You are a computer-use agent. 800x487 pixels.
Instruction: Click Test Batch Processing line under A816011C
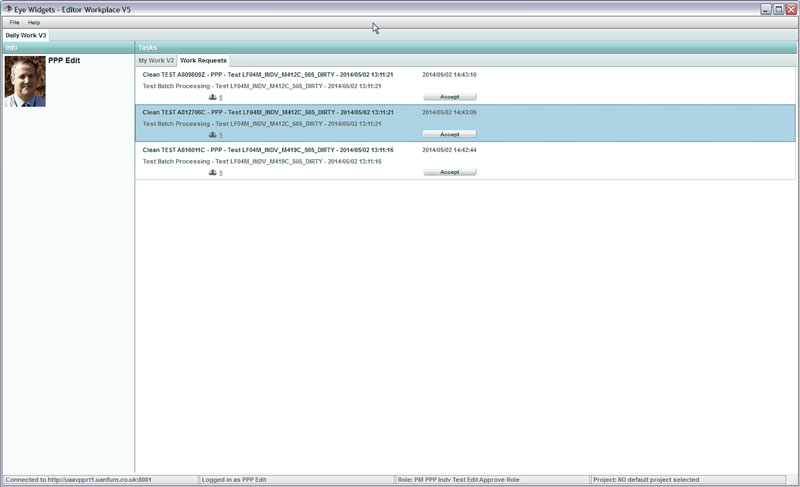click(x=262, y=162)
